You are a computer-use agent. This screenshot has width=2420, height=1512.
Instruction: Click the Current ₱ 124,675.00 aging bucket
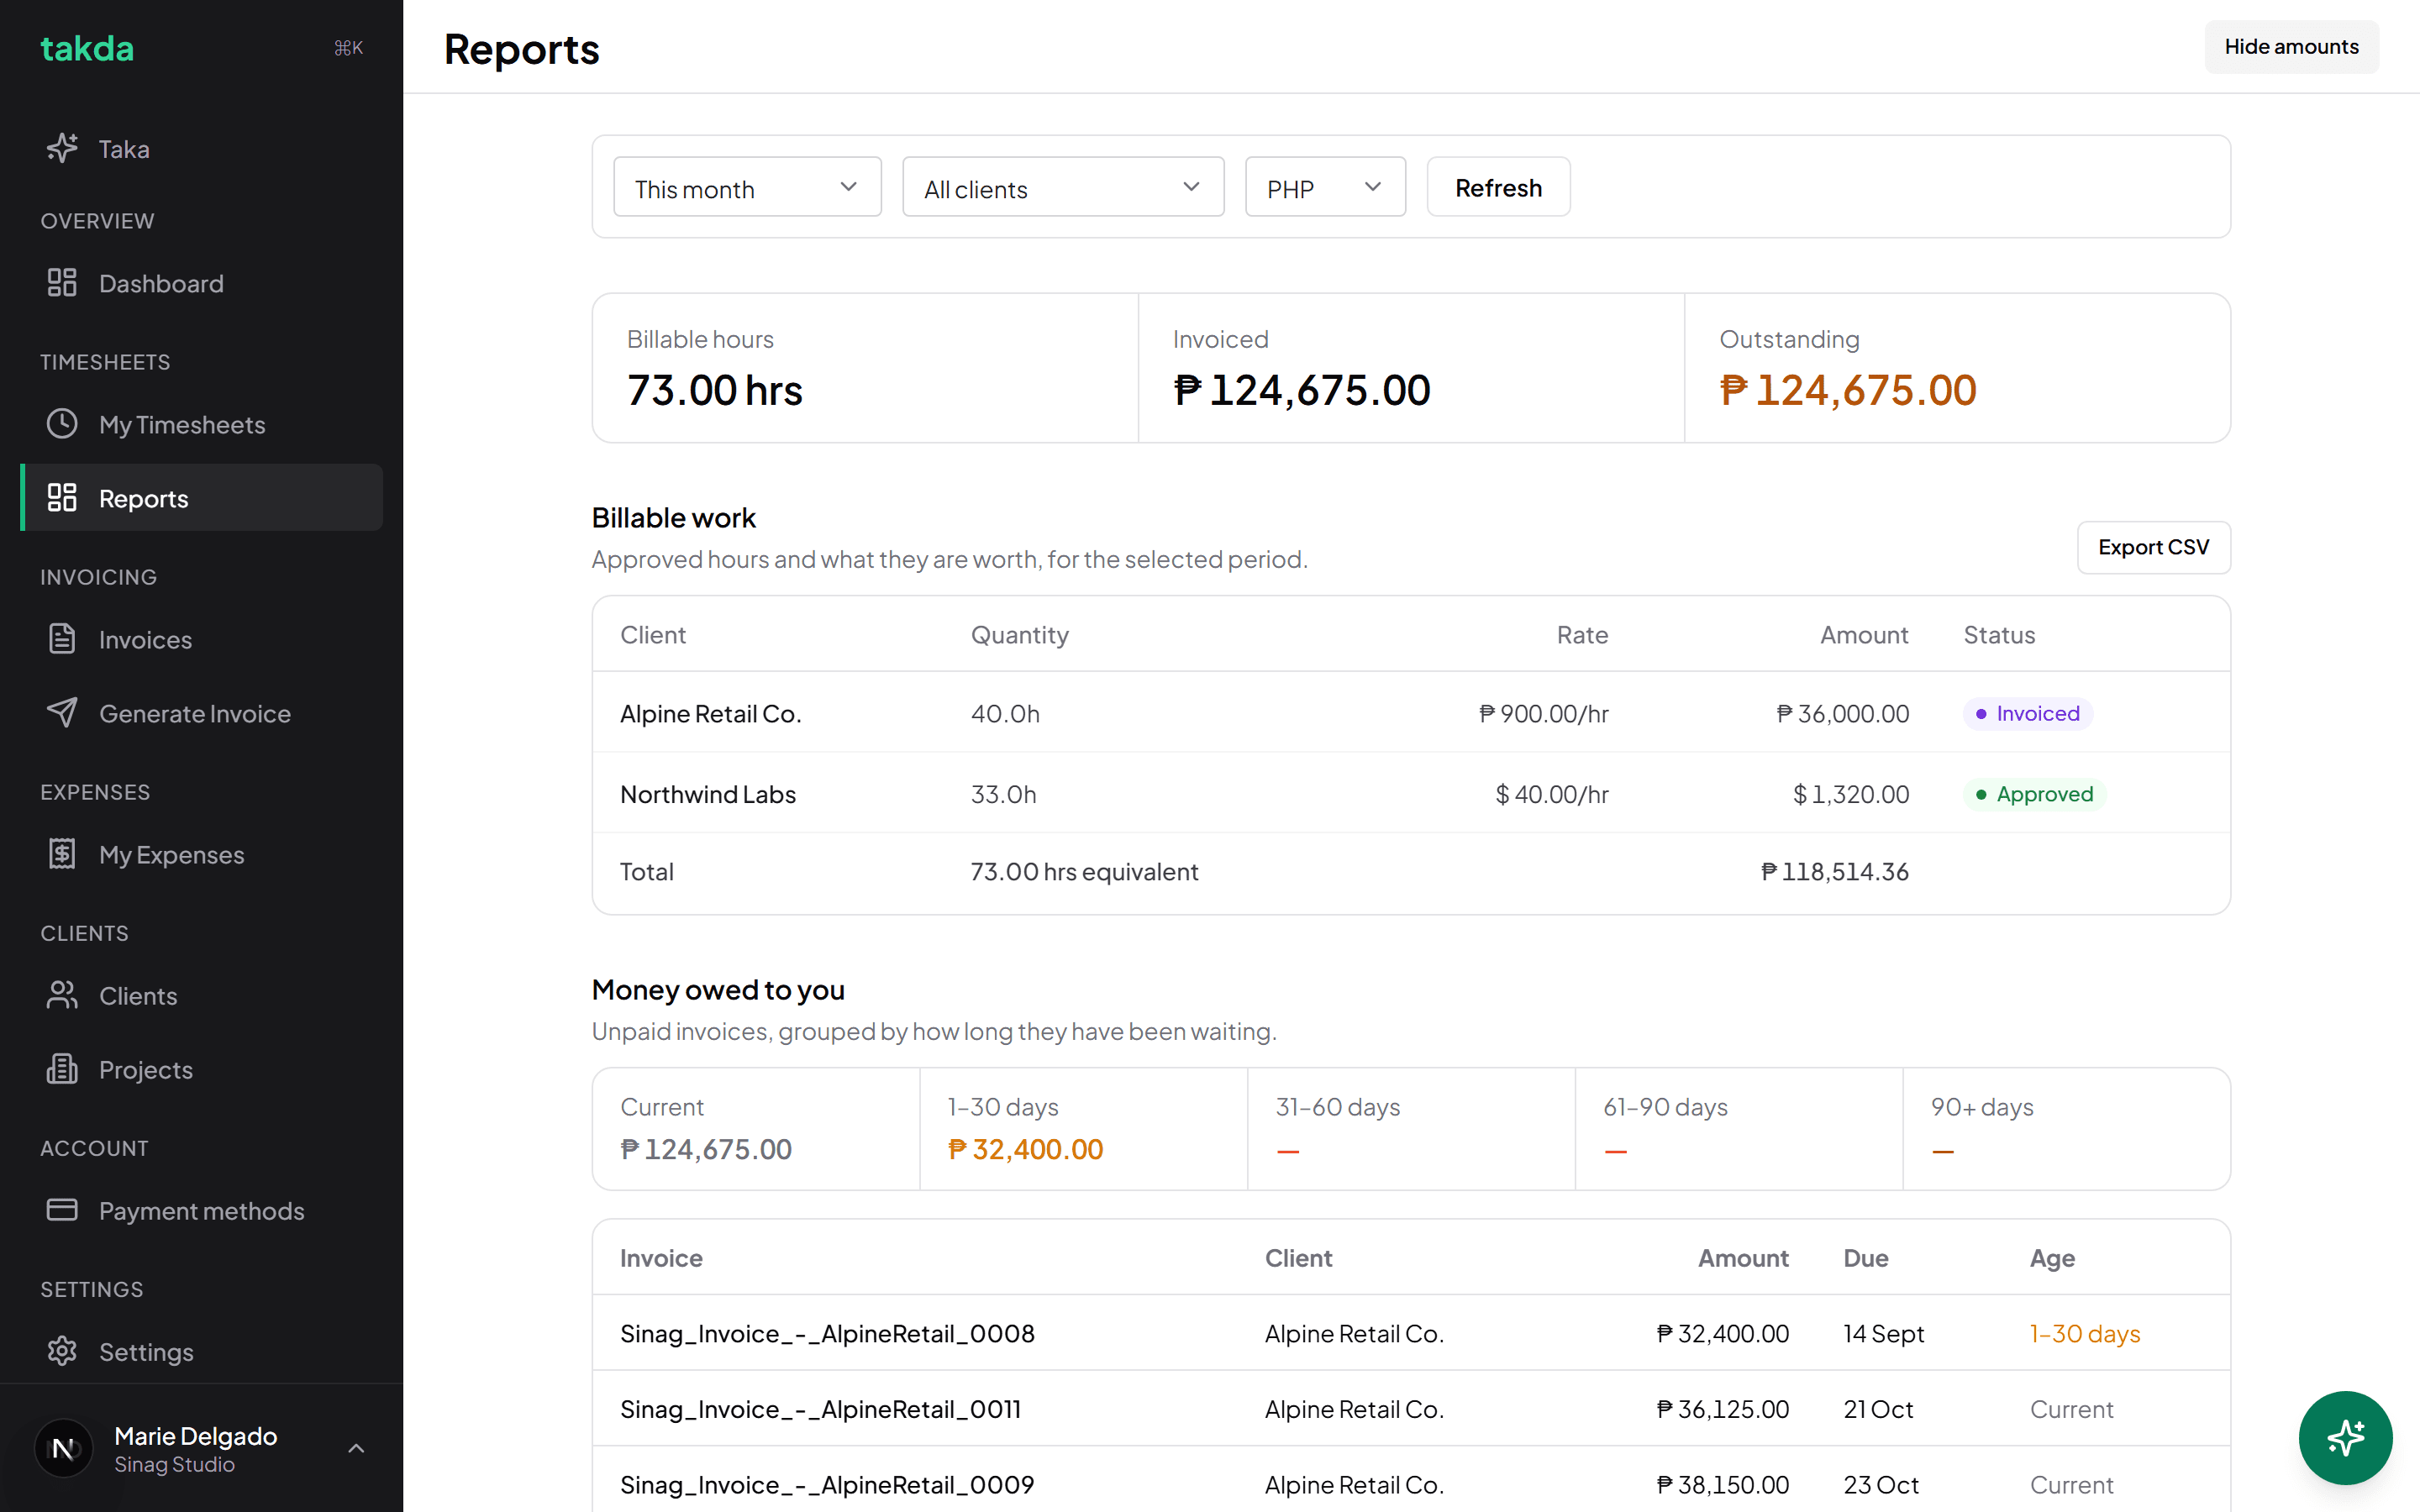[x=756, y=1129]
